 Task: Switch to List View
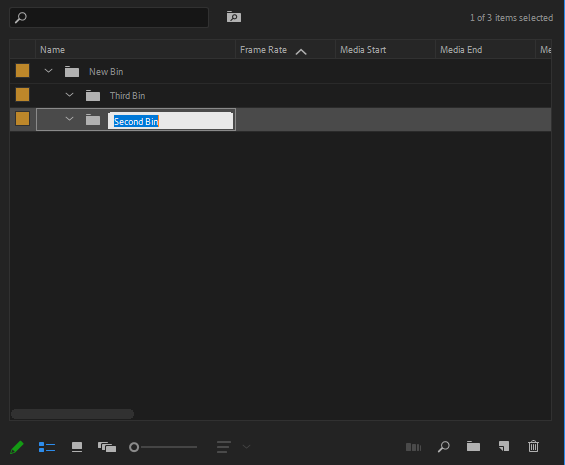click(x=47, y=447)
